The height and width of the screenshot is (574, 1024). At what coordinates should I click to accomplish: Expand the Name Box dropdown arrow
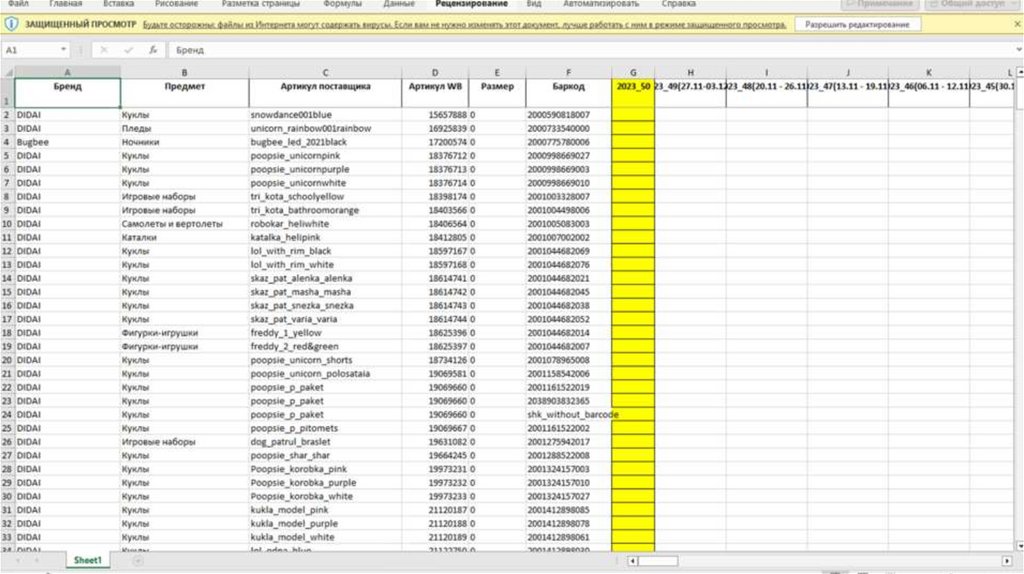63,50
